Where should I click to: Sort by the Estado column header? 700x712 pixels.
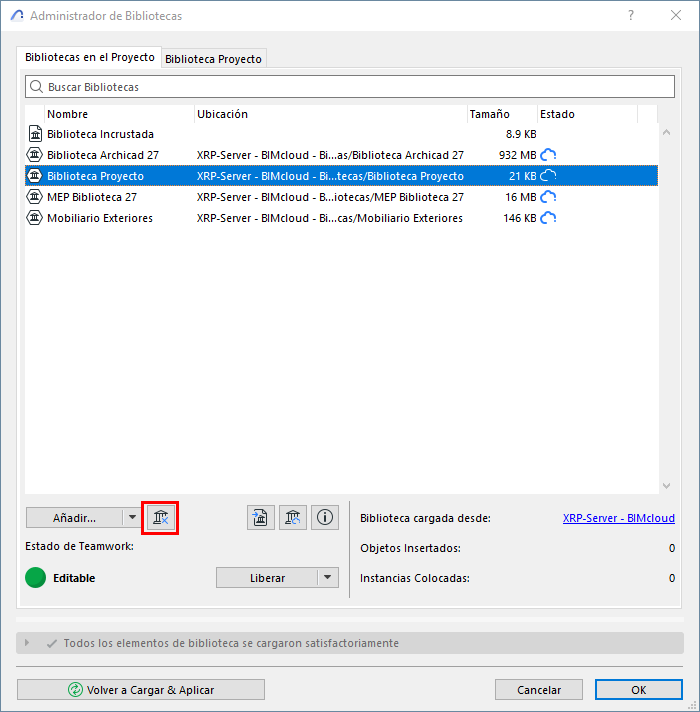pos(587,114)
